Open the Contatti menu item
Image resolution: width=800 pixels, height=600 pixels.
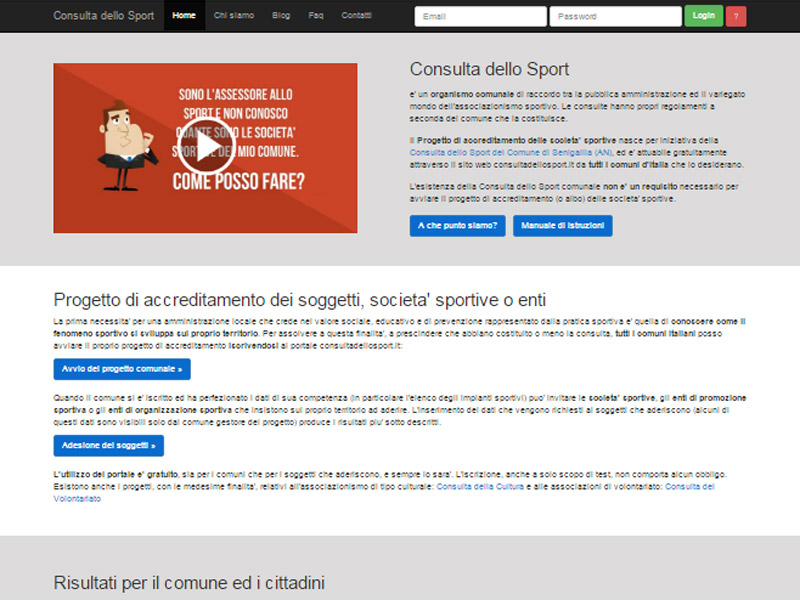click(356, 16)
